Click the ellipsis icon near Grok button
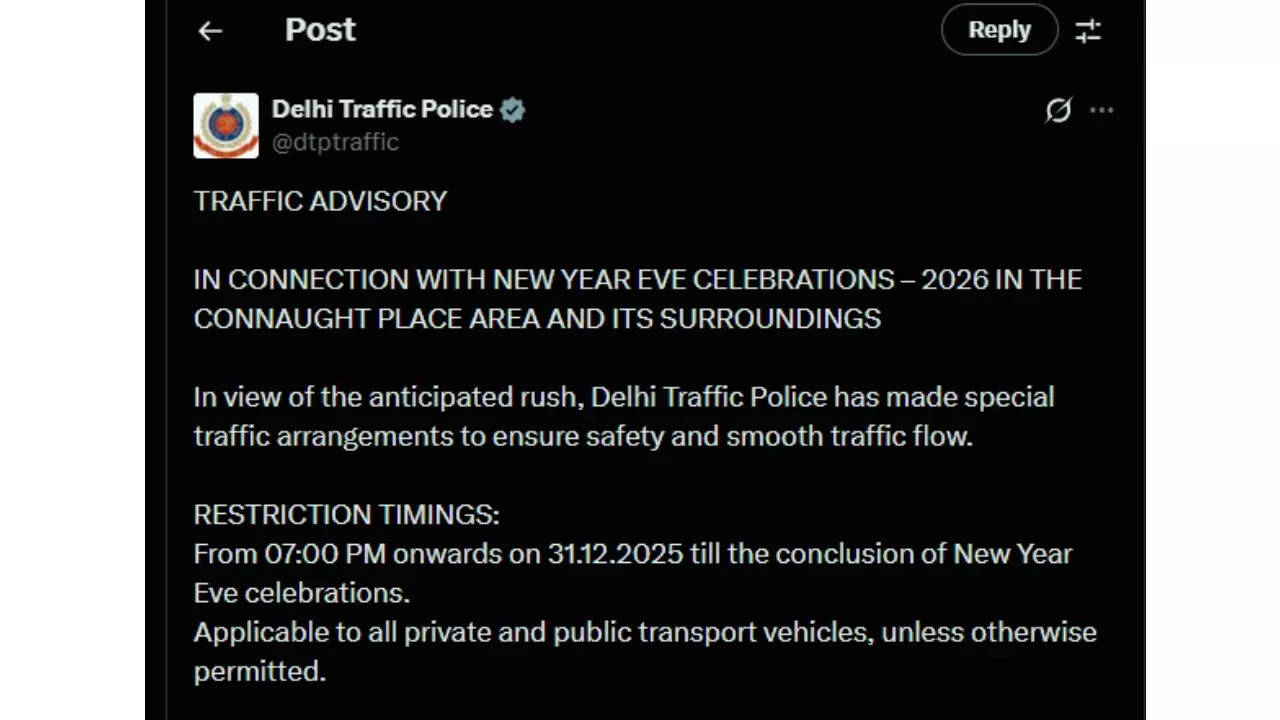 pyautogui.click(x=1102, y=111)
